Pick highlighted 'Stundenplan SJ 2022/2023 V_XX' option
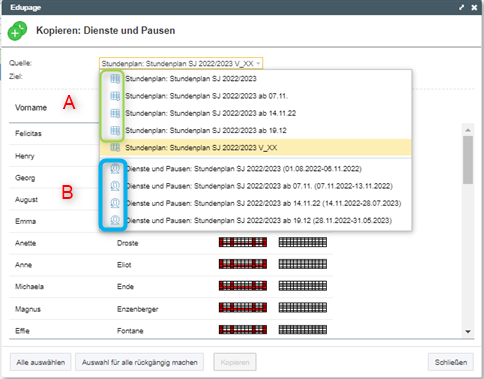This screenshot has width=484, height=379. point(255,147)
